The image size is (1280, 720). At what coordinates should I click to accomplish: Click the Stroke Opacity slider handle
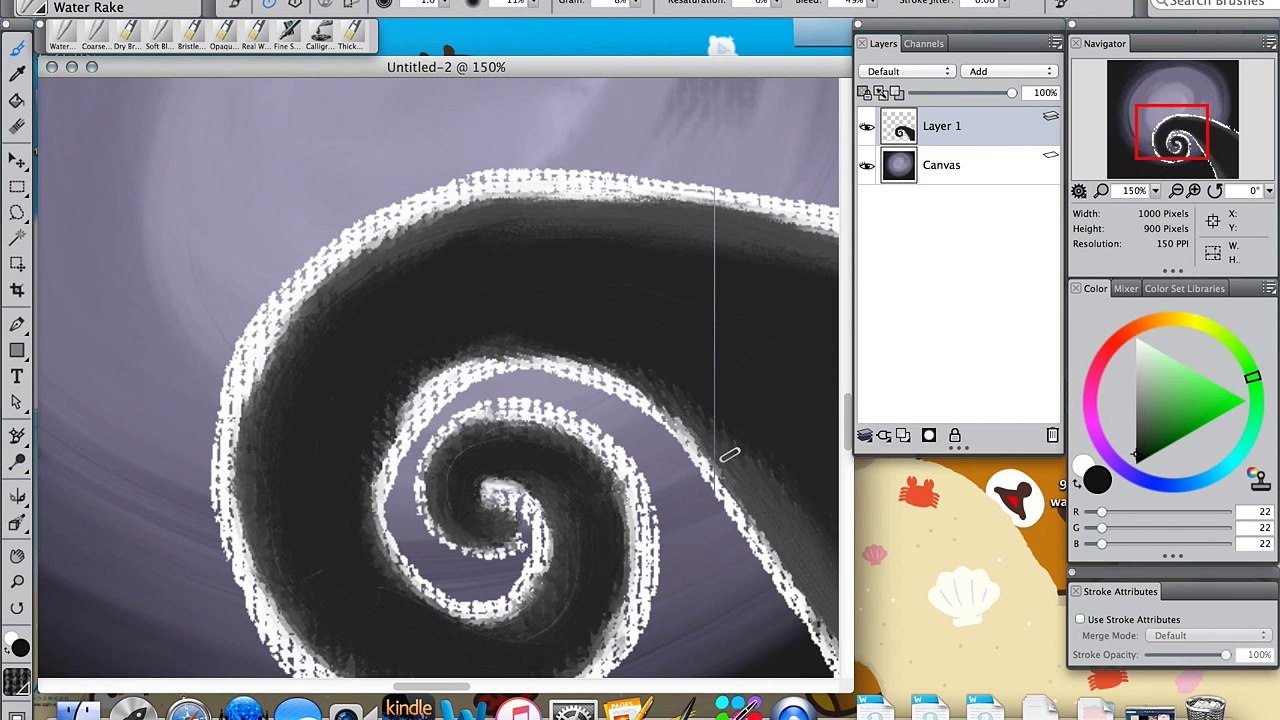tap(1226, 655)
